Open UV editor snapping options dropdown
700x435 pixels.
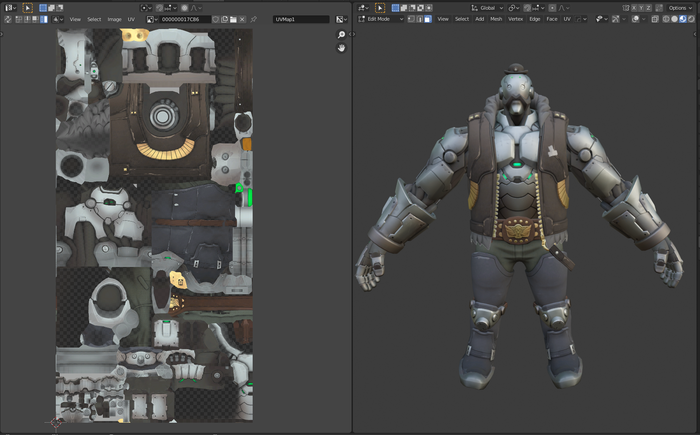pos(171,8)
